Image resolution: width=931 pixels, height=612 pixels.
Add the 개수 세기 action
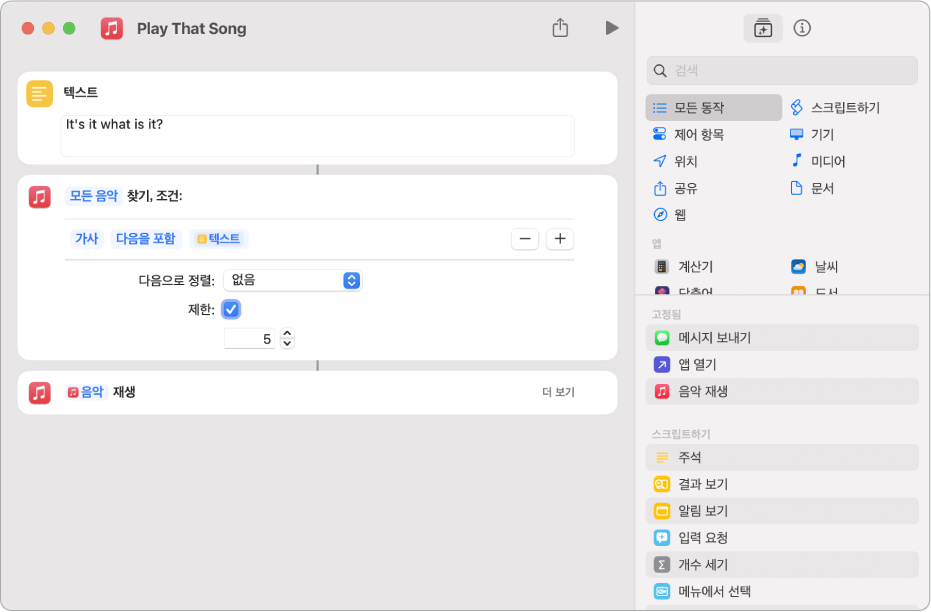click(782, 565)
